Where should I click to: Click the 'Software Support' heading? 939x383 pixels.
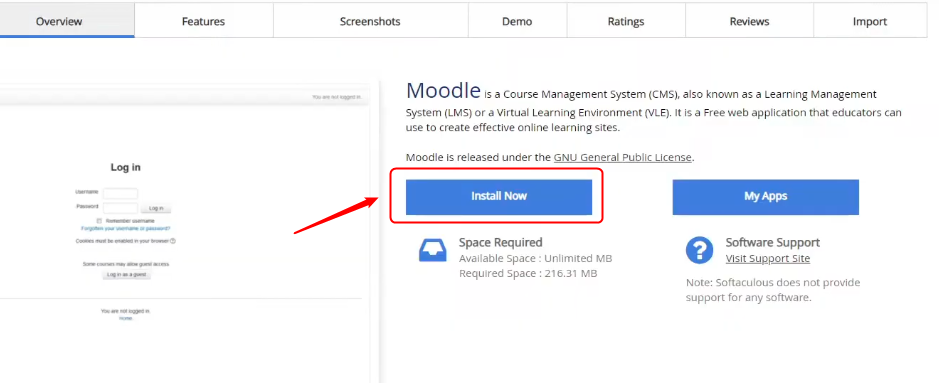[773, 242]
